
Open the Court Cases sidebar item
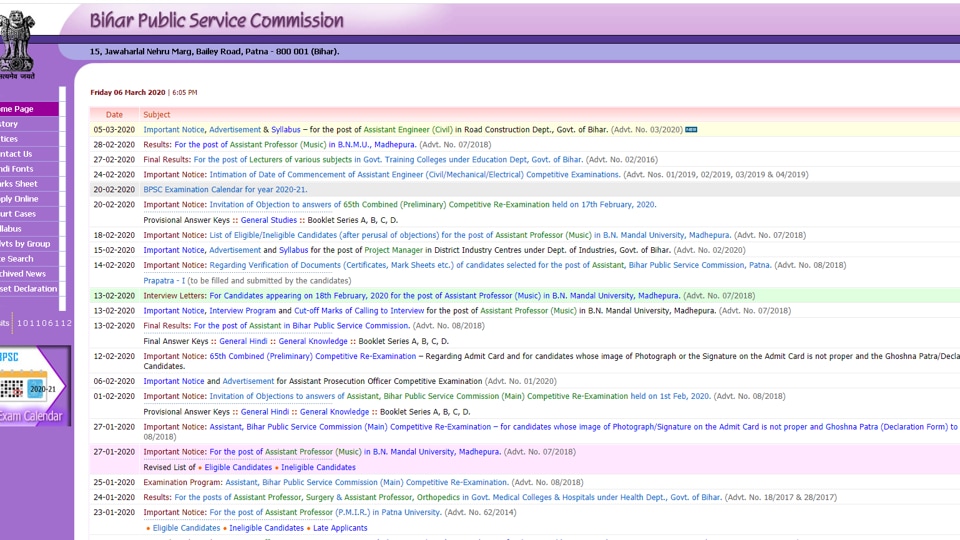click(x=29, y=214)
